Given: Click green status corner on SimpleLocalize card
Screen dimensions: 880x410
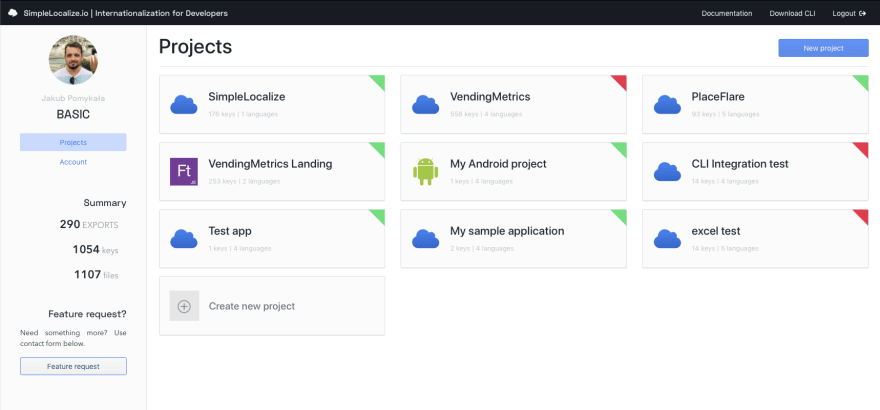Looking at the screenshot, I should click(379, 81).
